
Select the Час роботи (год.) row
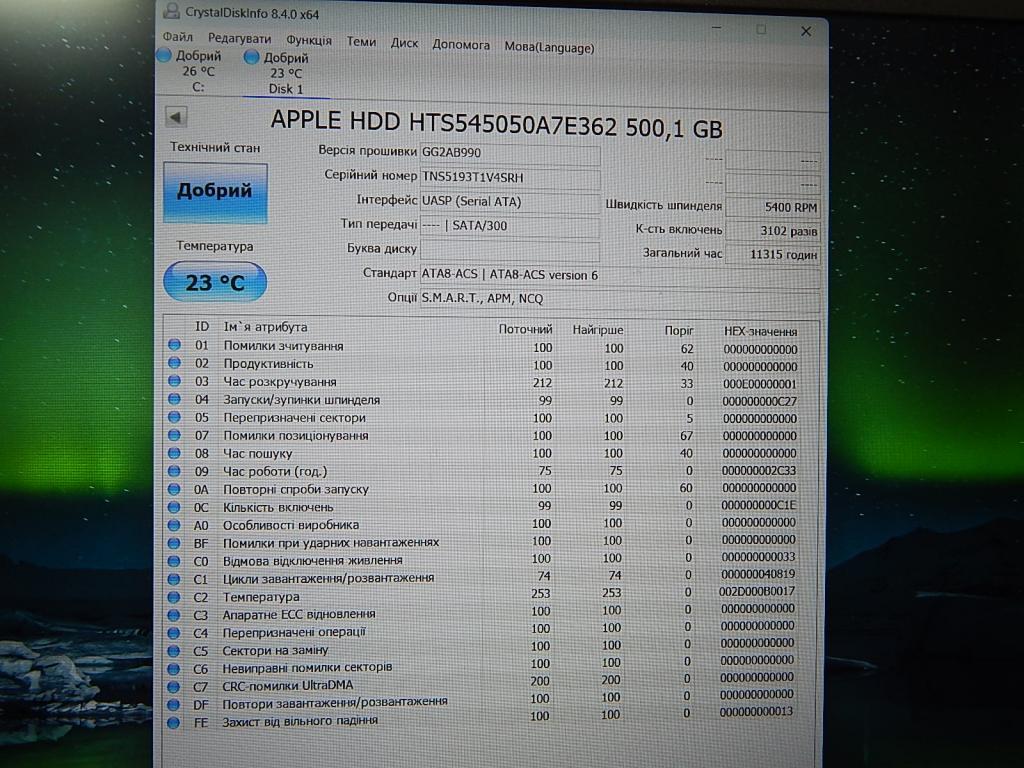pos(484,471)
